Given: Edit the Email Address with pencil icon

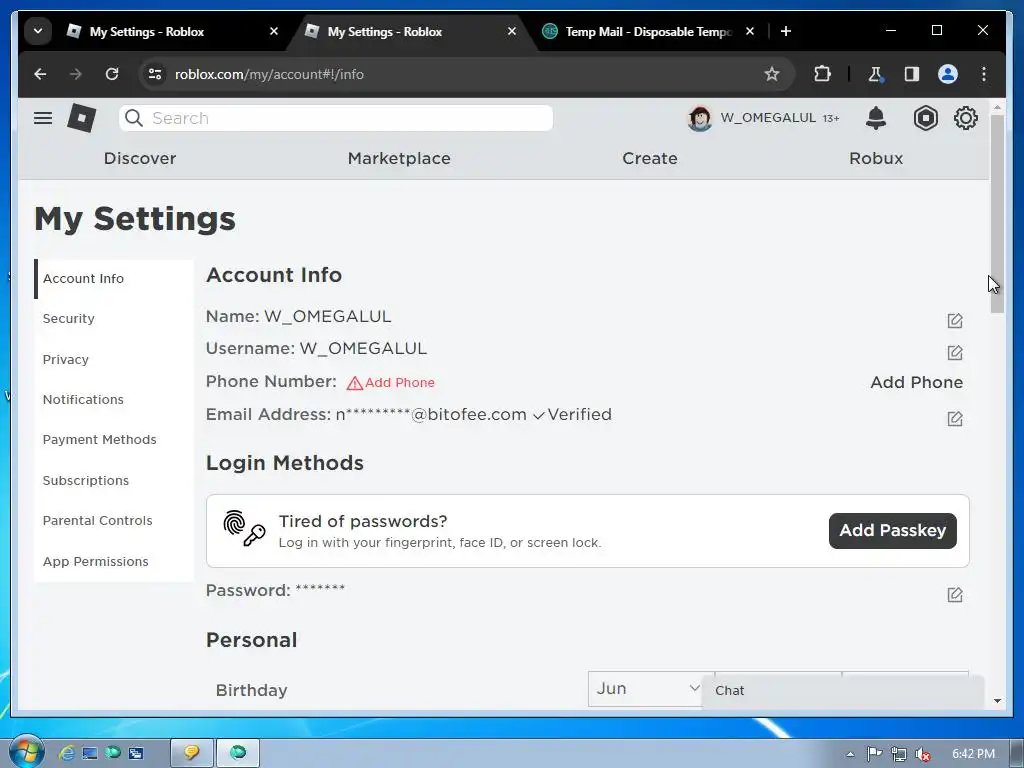Looking at the screenshot, I should [x=955, y=419].
